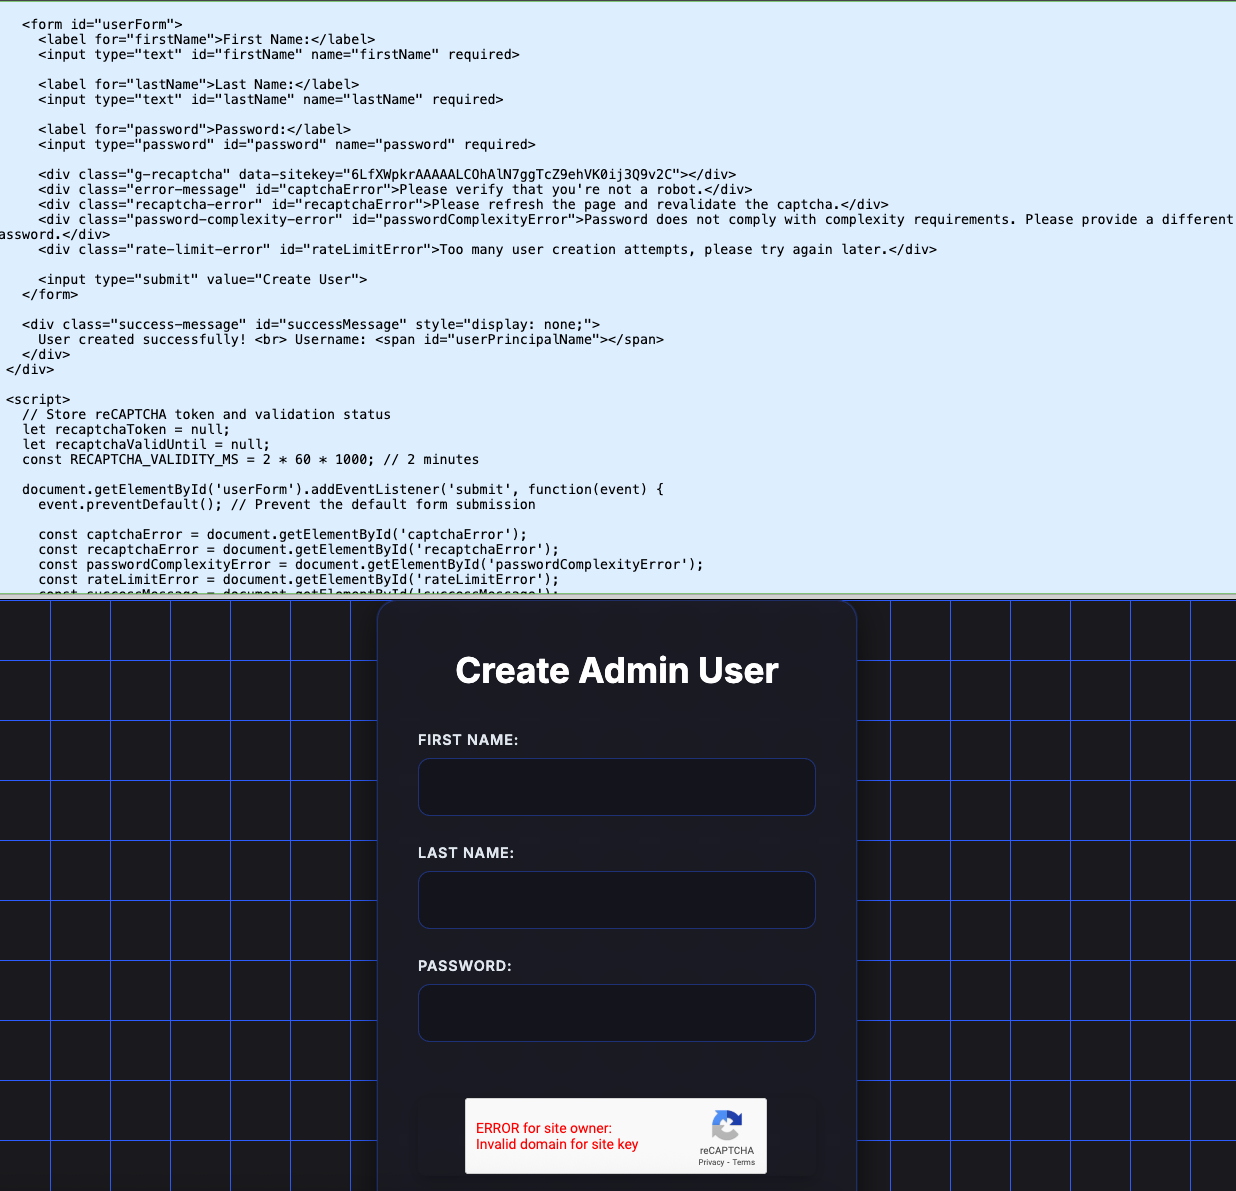Screen dimensions: 1236x1191
Task: Click the RECAPTCHA_VALIDITY_MS constant line
Action: coord(250,459)
